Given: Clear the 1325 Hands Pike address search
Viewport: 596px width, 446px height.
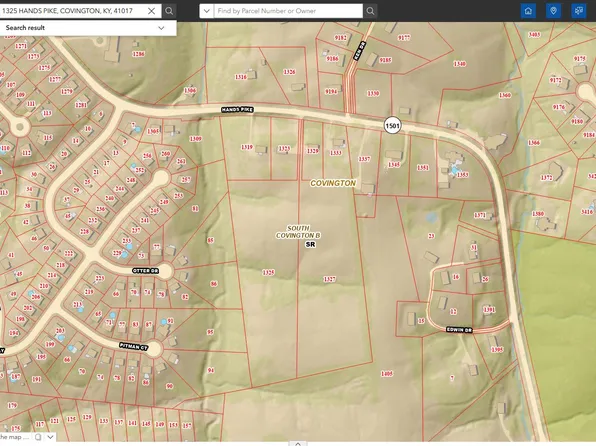Looking at the screenshot, I should point(151,11).
